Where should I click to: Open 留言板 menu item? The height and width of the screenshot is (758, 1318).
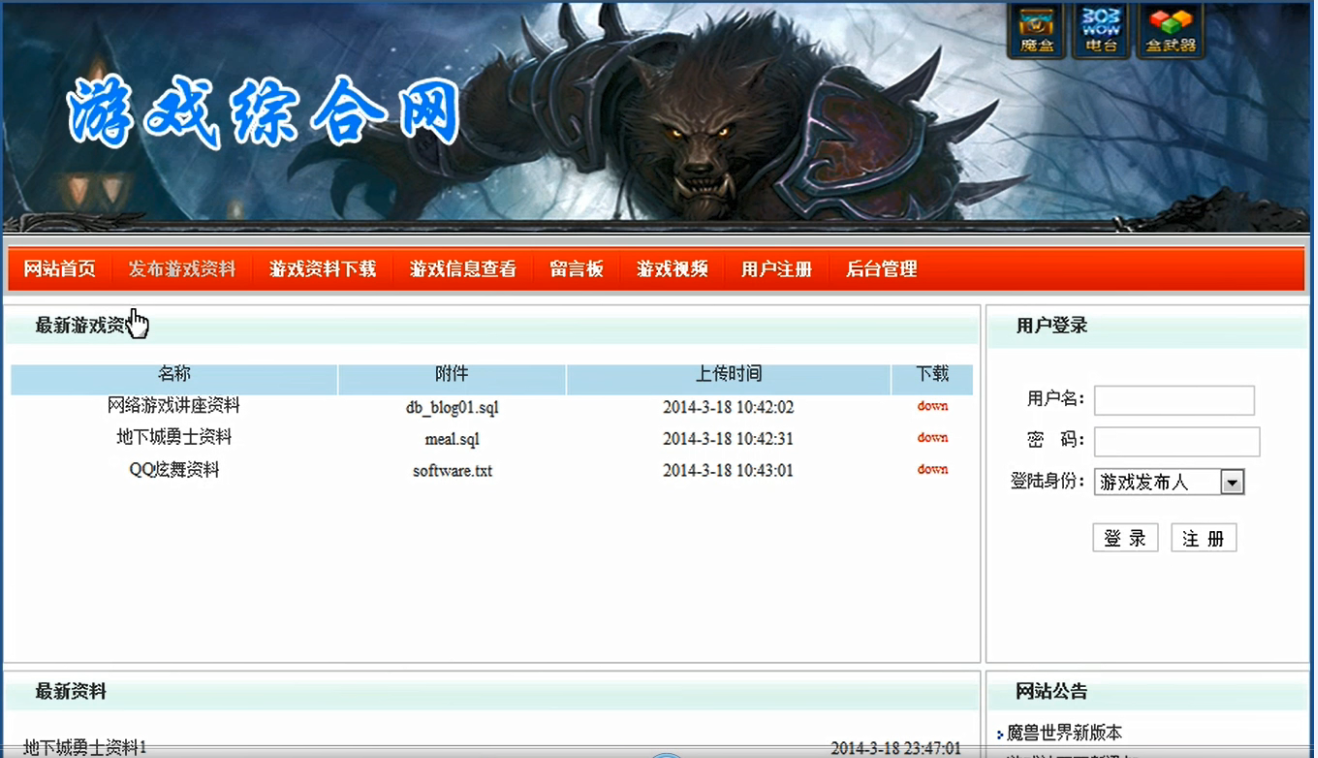point(577,269)
